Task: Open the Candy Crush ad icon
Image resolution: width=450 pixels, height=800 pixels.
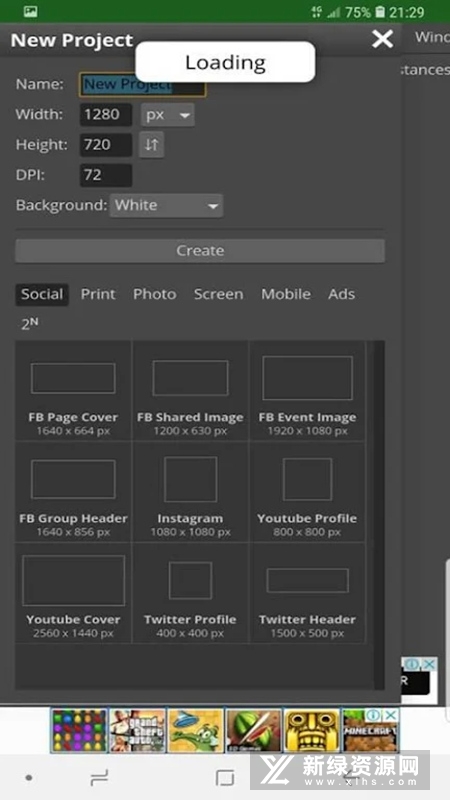Action: pyautogui.click(x=79, y=731)
